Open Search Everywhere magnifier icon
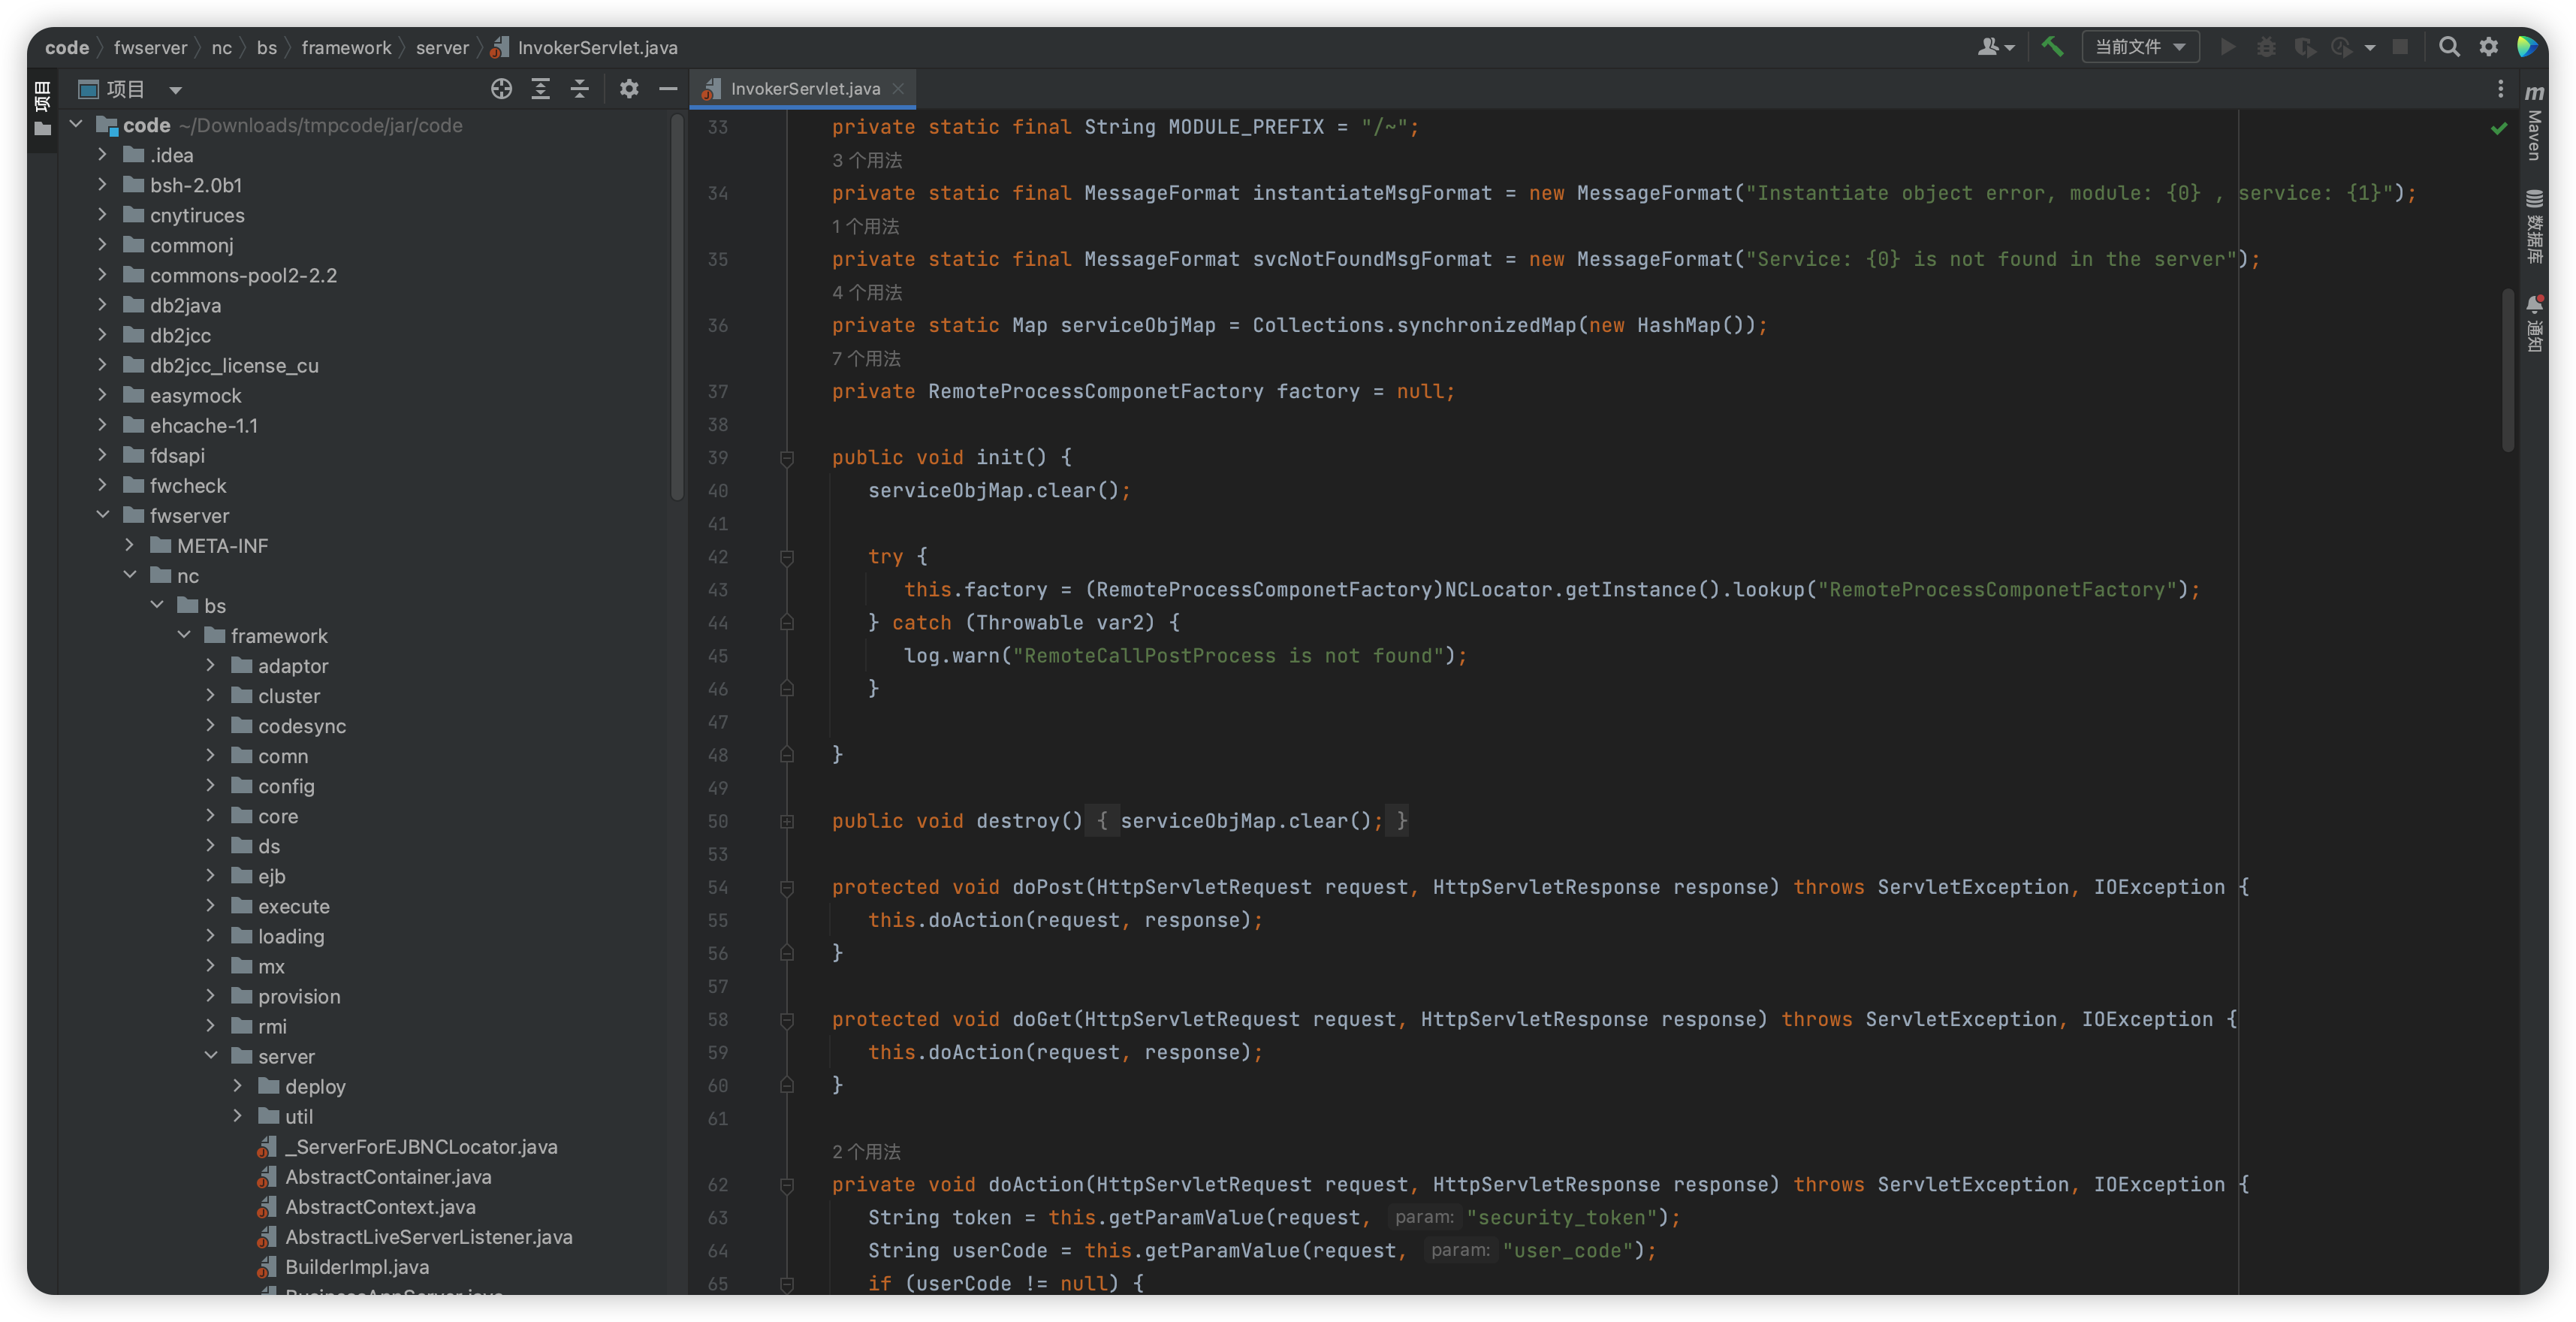 point(2449,47)
